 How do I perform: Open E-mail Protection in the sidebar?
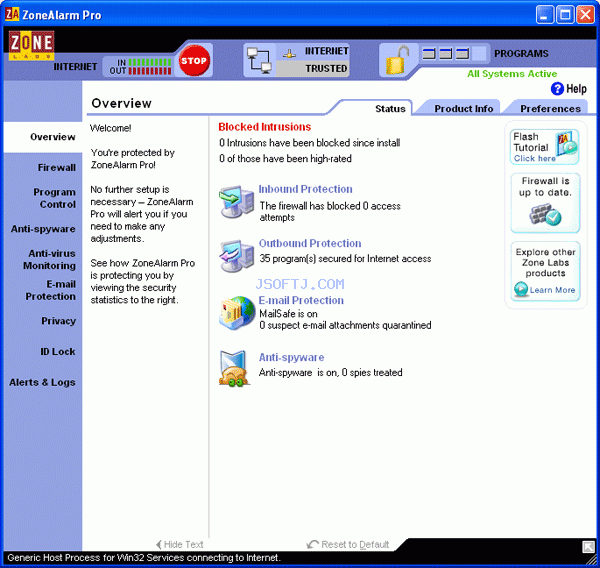[x=51, y=290]
